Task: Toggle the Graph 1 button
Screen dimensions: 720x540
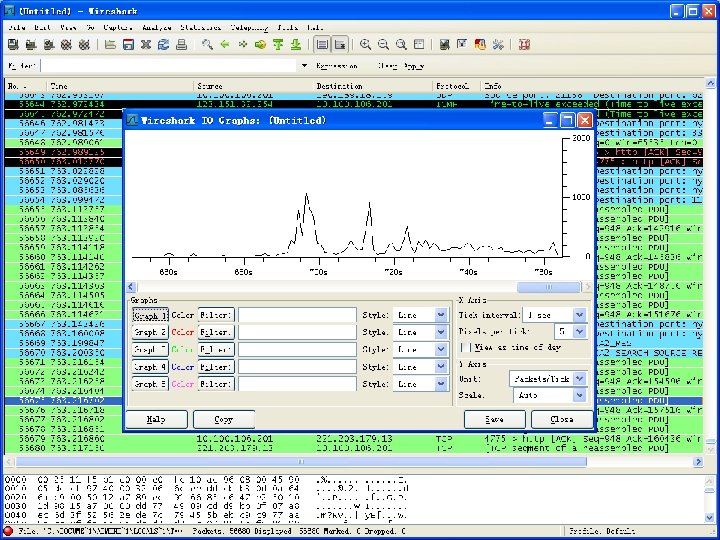Action: [150, 315]
